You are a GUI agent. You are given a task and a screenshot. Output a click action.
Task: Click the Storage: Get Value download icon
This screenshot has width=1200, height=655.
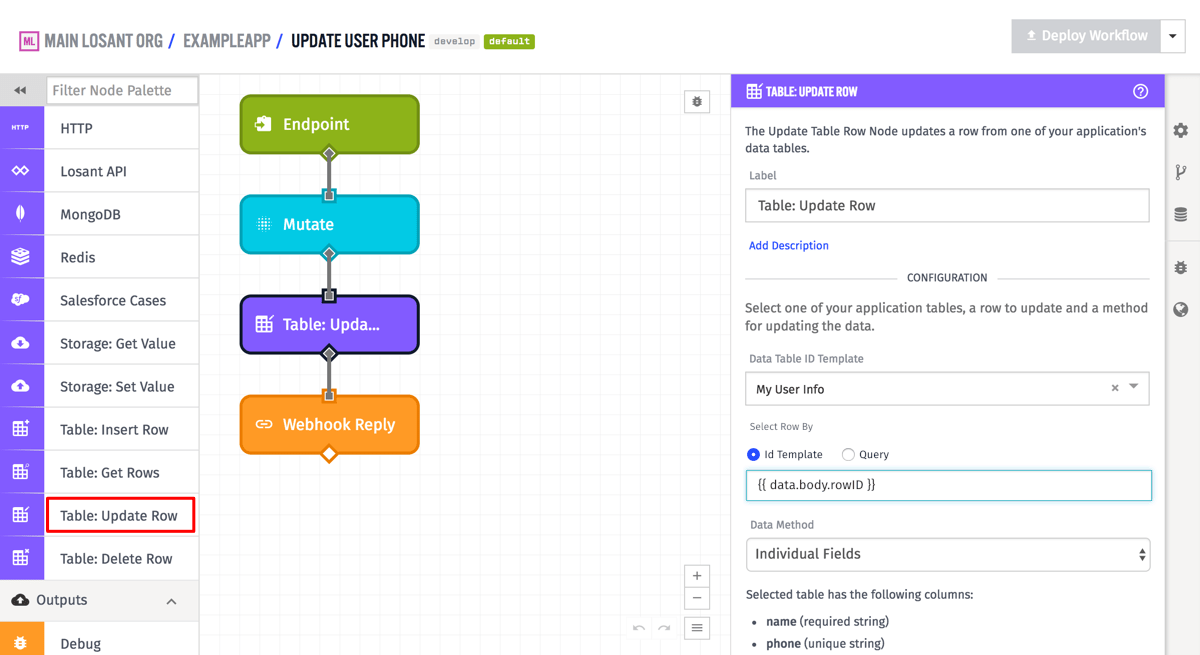tap(21, 343)
